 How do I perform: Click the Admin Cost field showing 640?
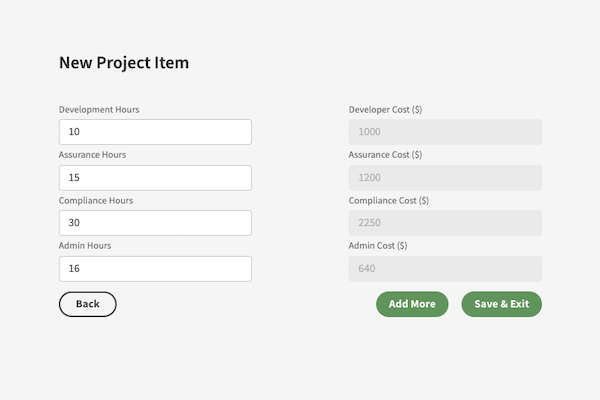pos(445,269)
